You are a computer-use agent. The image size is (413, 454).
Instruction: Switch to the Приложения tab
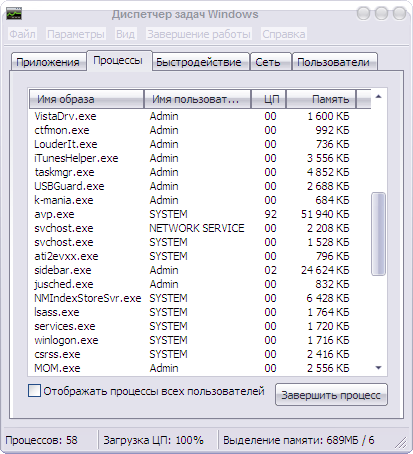pyautogui.click(x=48, y=62)
